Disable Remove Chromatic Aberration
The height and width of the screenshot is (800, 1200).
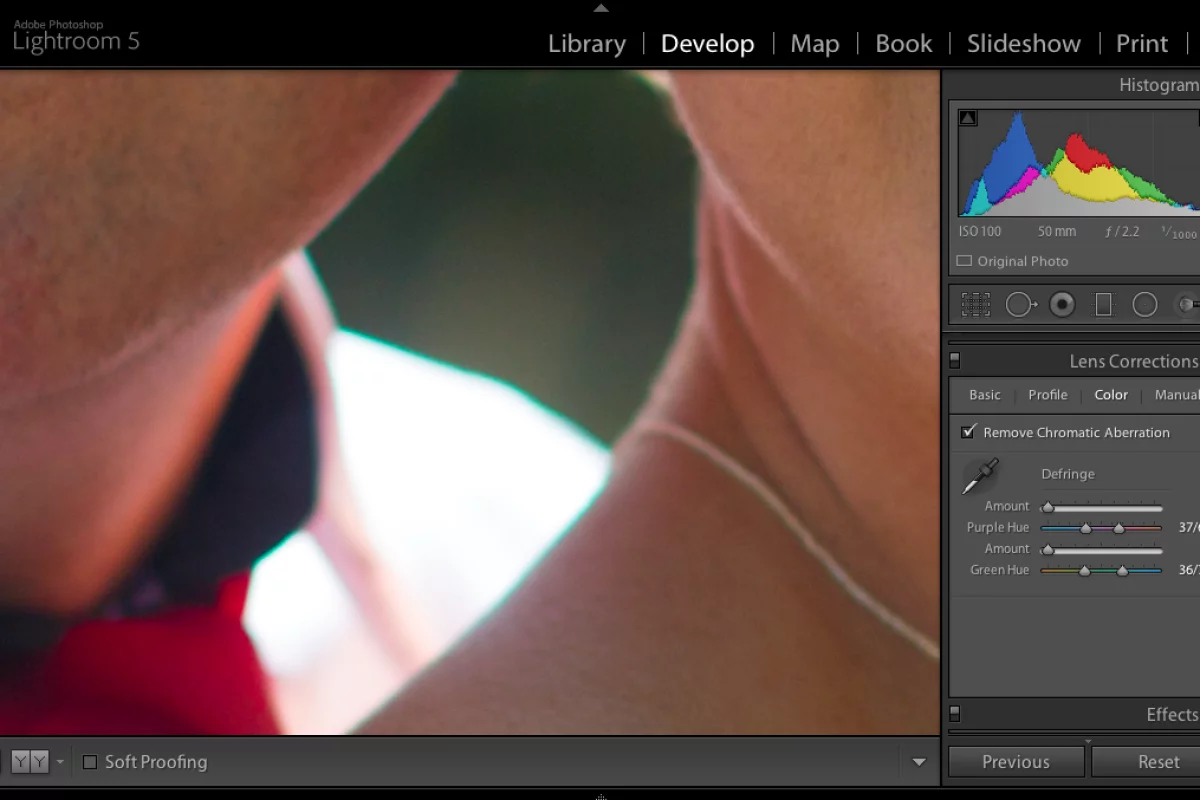[x=967, y=432]
